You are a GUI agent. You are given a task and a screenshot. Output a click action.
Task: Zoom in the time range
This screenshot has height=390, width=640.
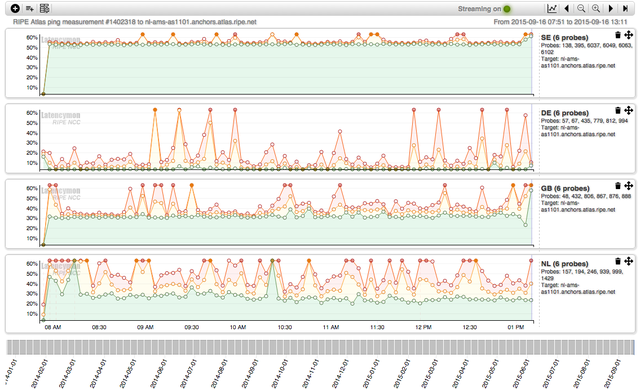pos(596,8)
